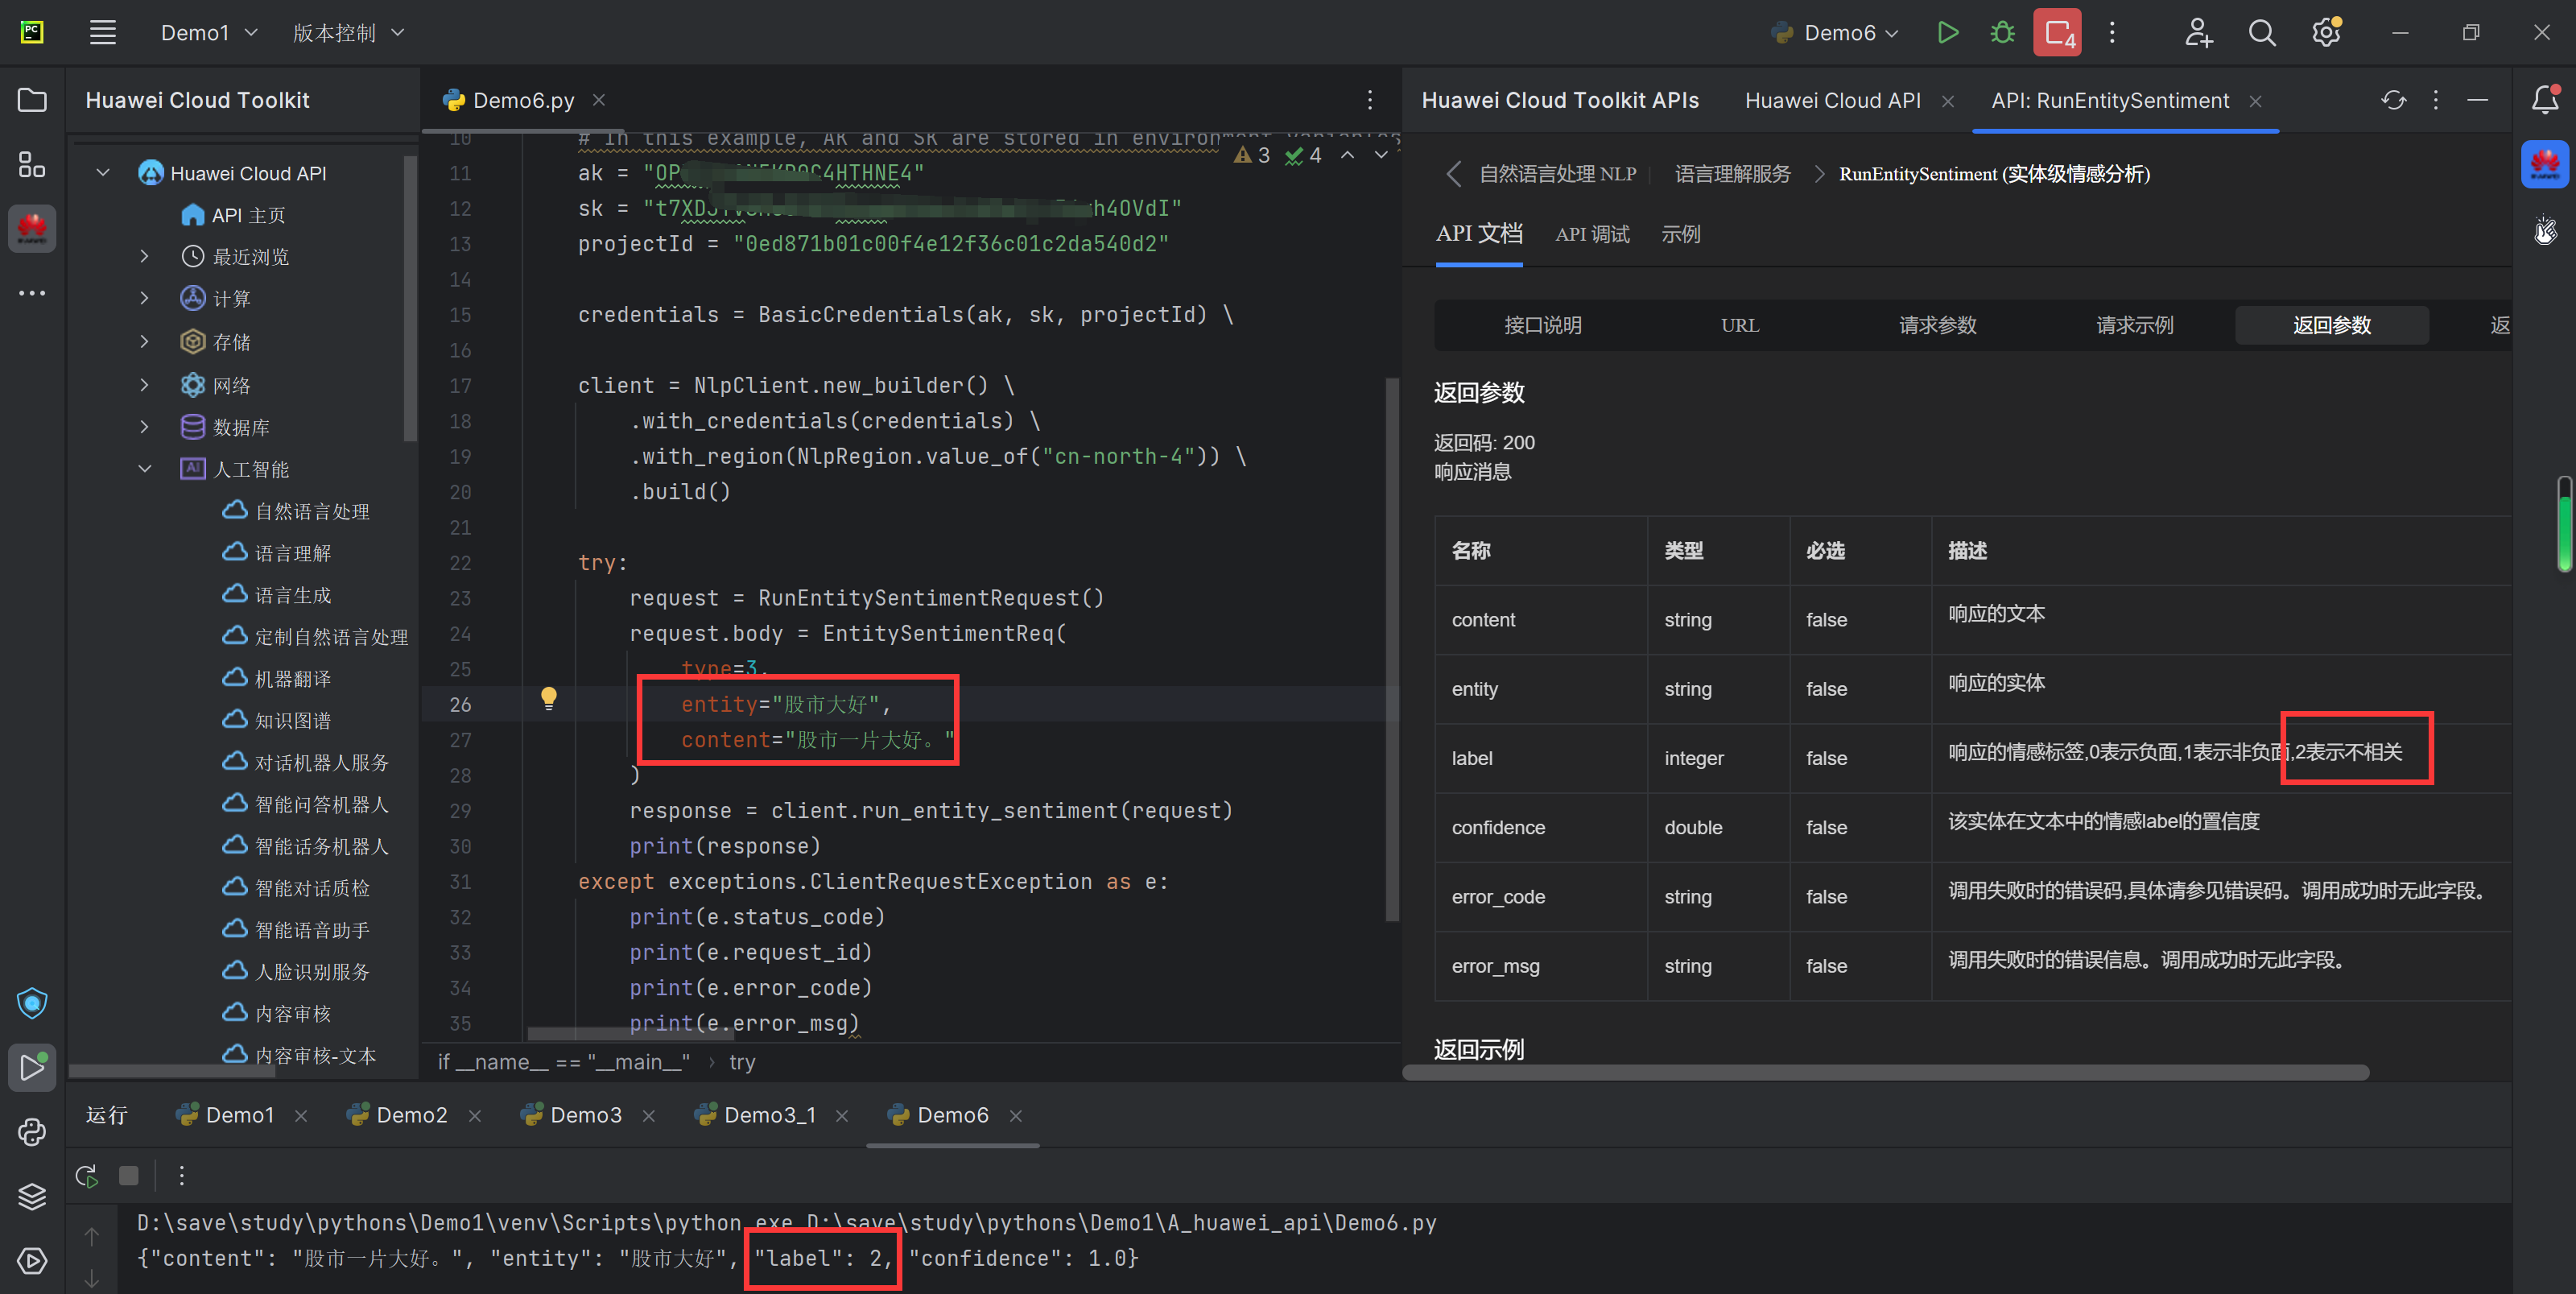
Task: Rerun Demo6 in the run panel
Action: click(87, 1176)
